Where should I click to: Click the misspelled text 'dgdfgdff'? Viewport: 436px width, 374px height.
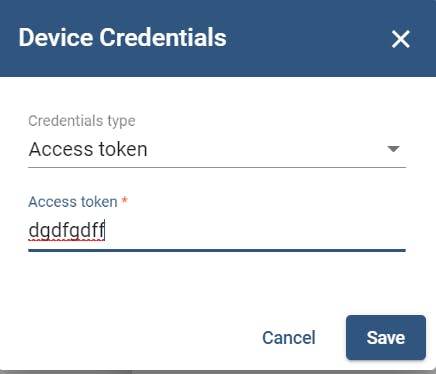(x=67, y=230)
